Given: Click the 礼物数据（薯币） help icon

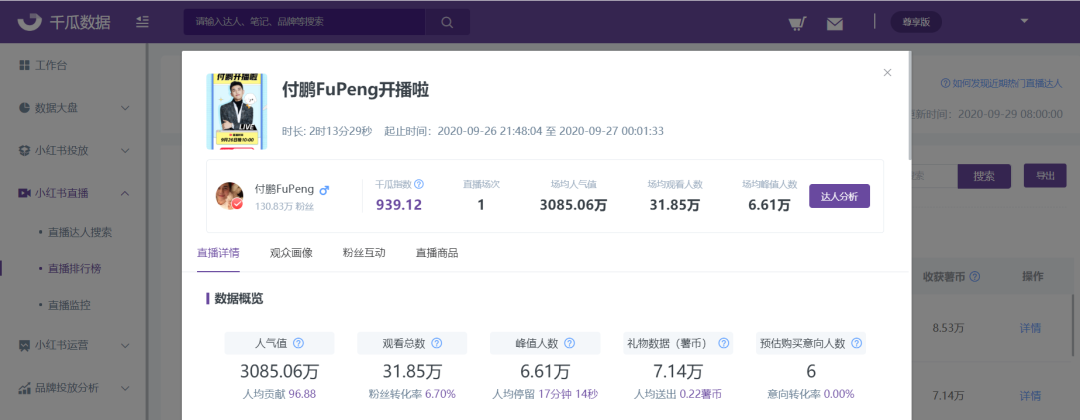Looking at the screenshot, I should tap(723, 343).
